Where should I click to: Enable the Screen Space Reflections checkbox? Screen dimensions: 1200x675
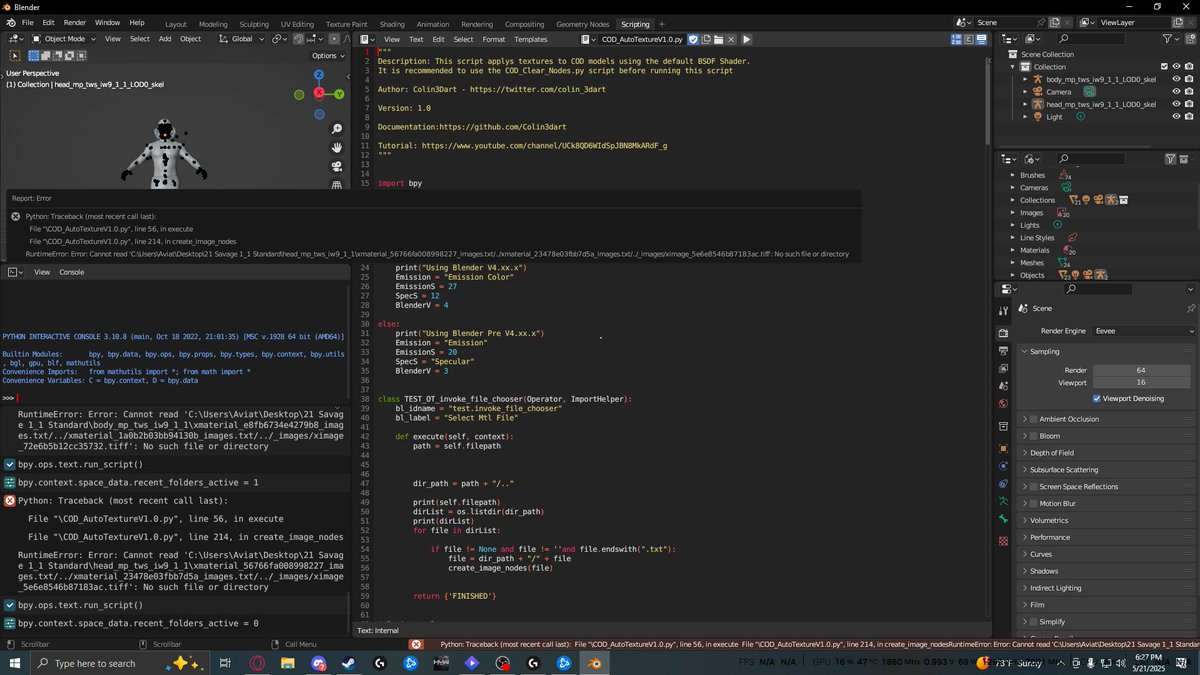tap(1034, 487)
